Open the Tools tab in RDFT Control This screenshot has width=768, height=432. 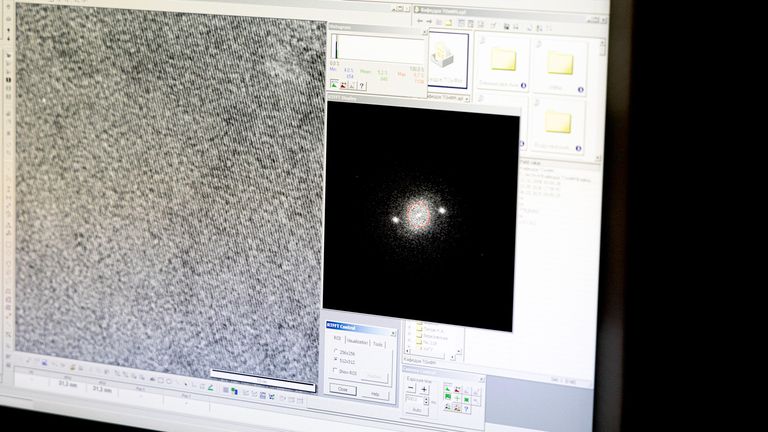click(x=378, y=344)
